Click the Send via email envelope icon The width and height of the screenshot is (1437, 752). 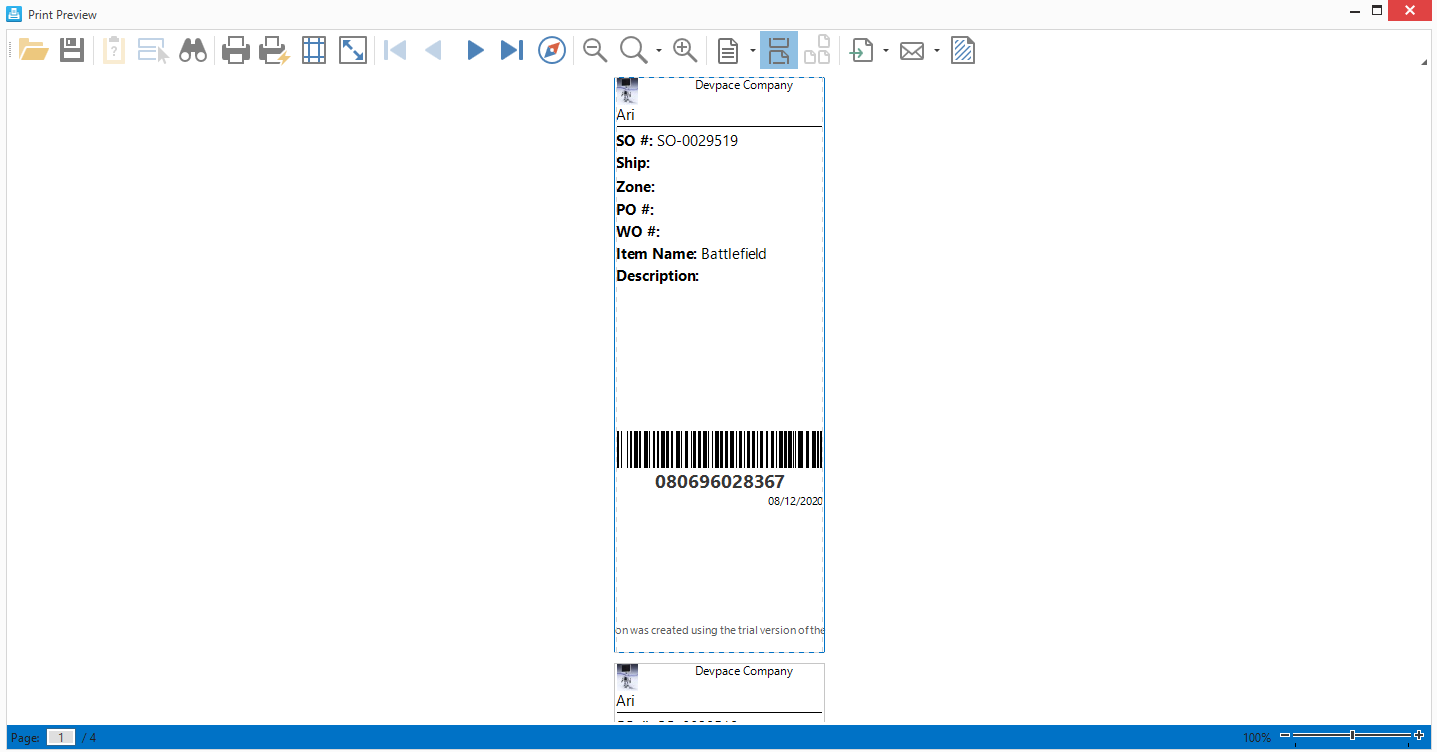912,50
